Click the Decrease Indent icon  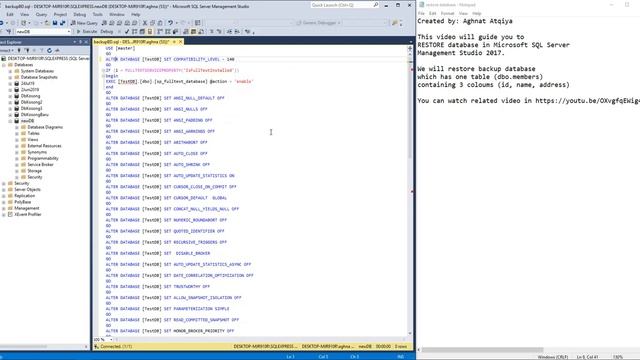[x=229, y=31]
